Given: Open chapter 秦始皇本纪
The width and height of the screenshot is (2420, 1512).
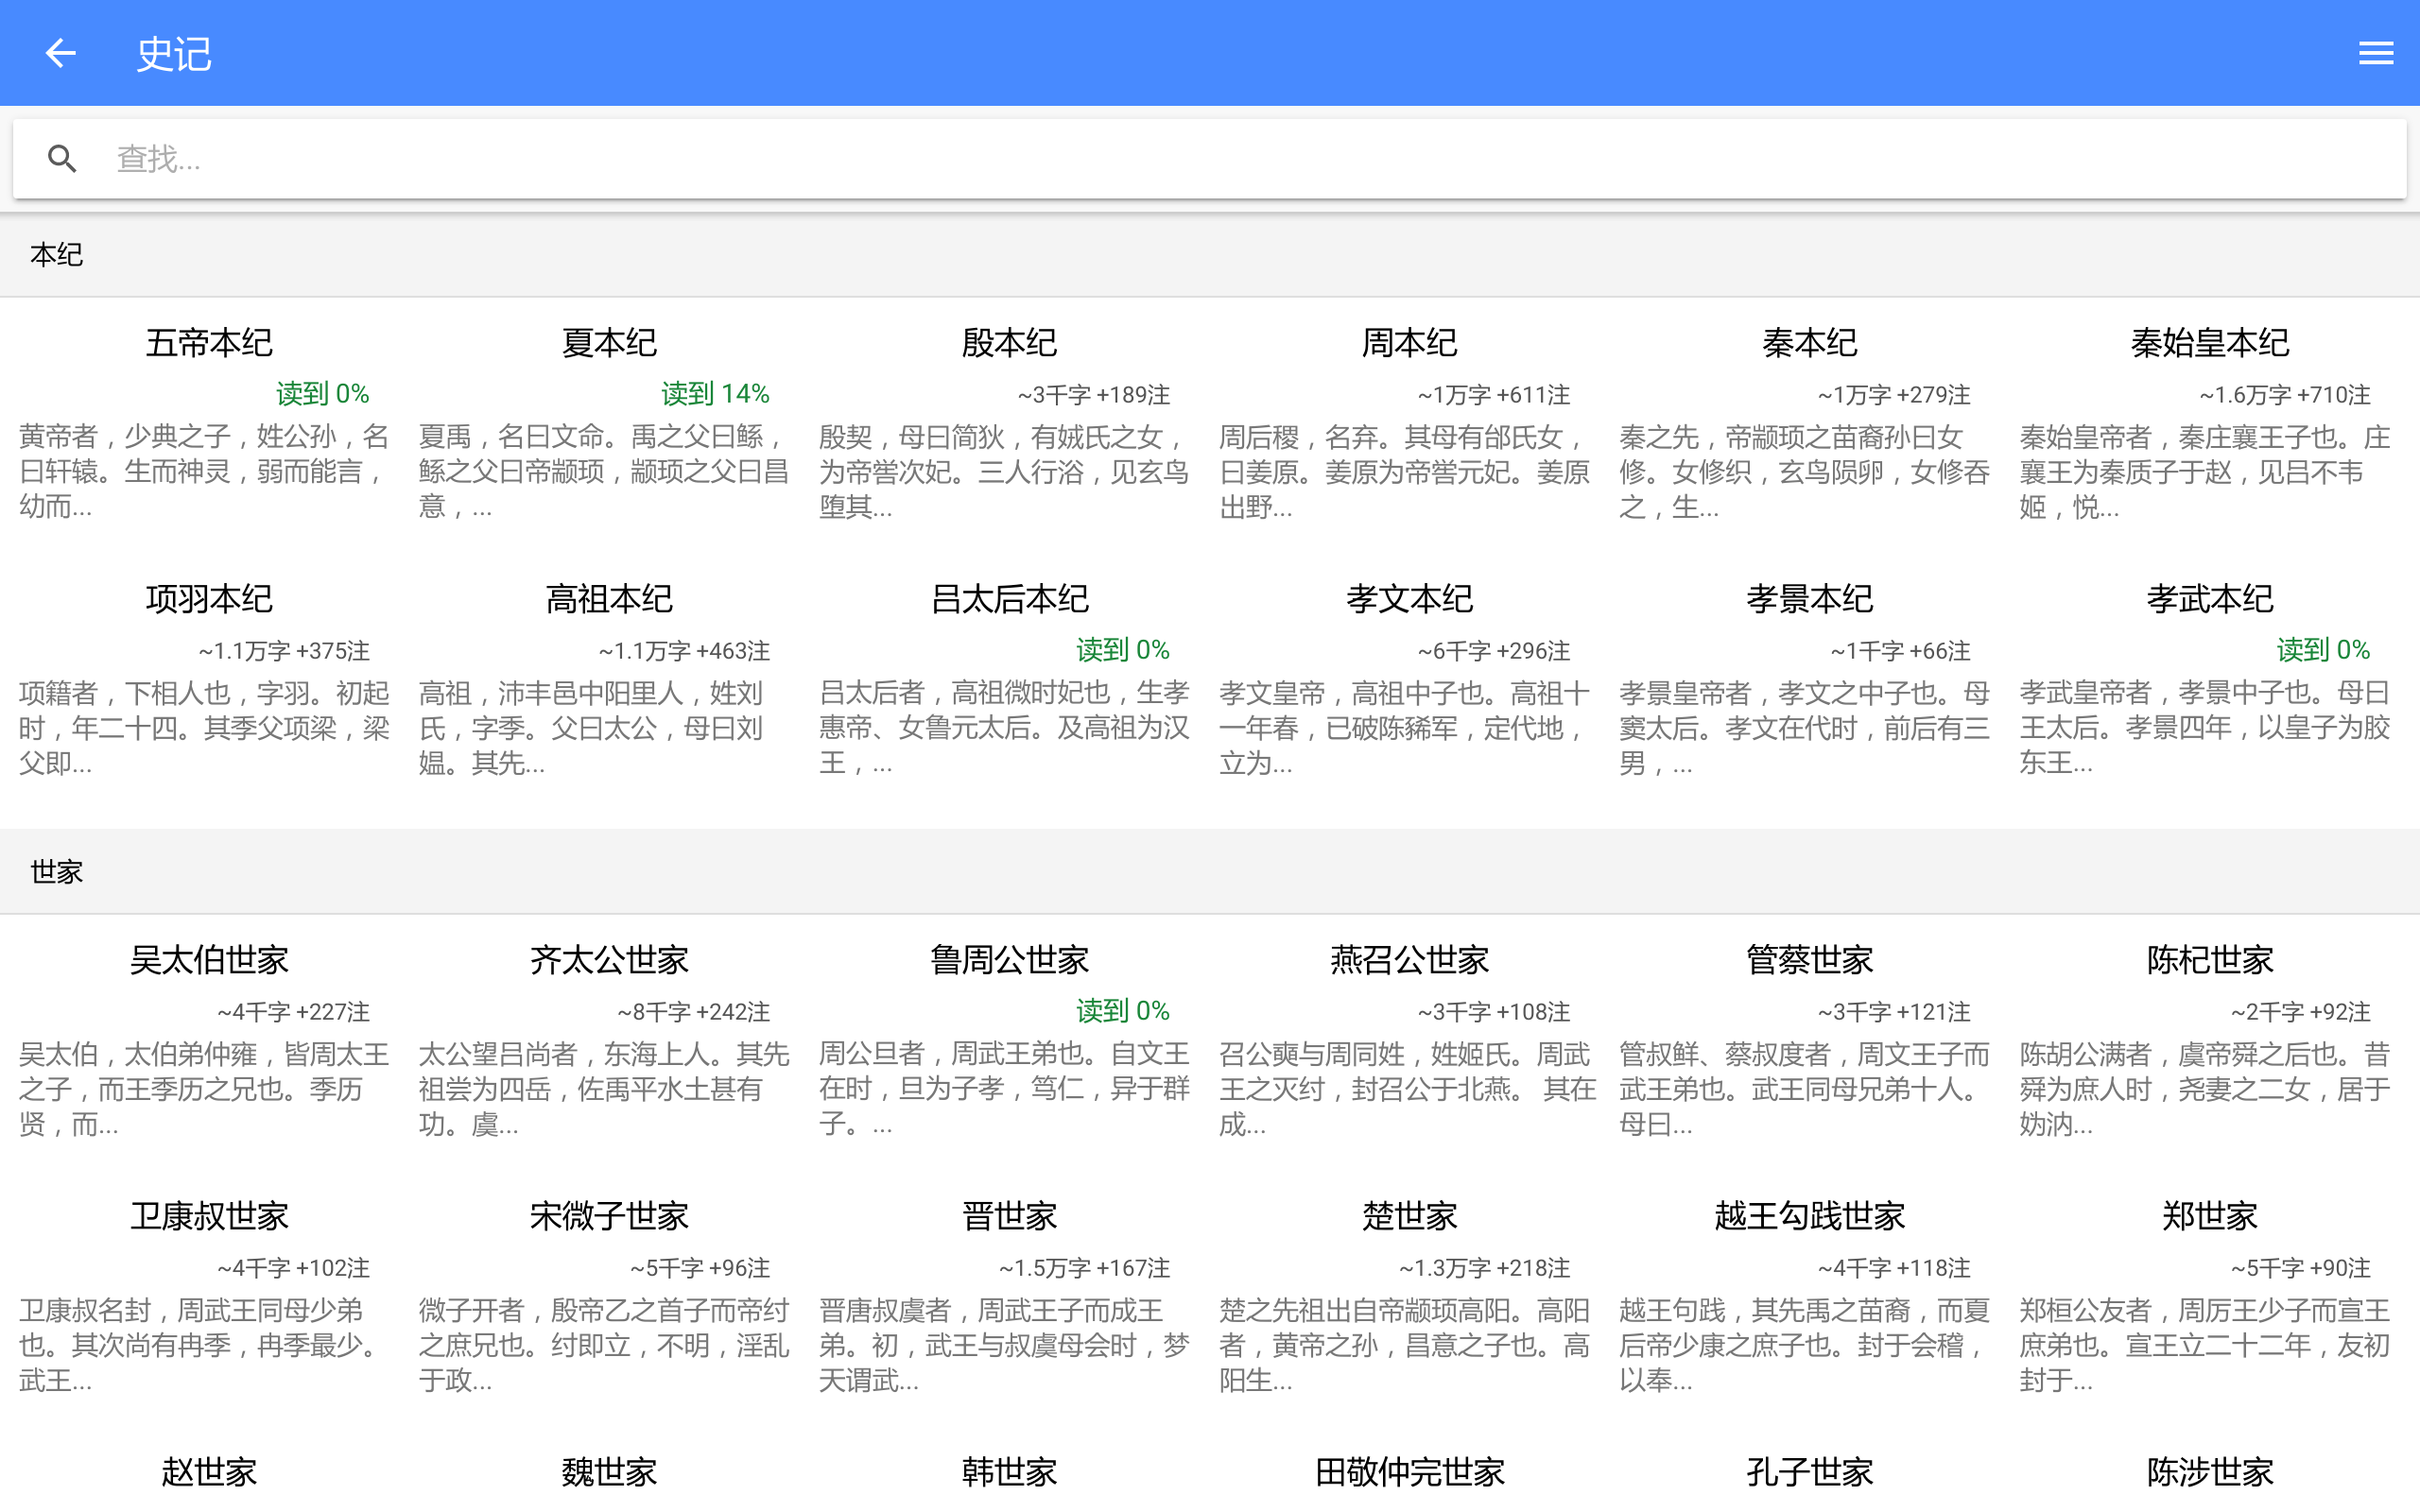Looking at the screenshot, I should point(2209,343).
